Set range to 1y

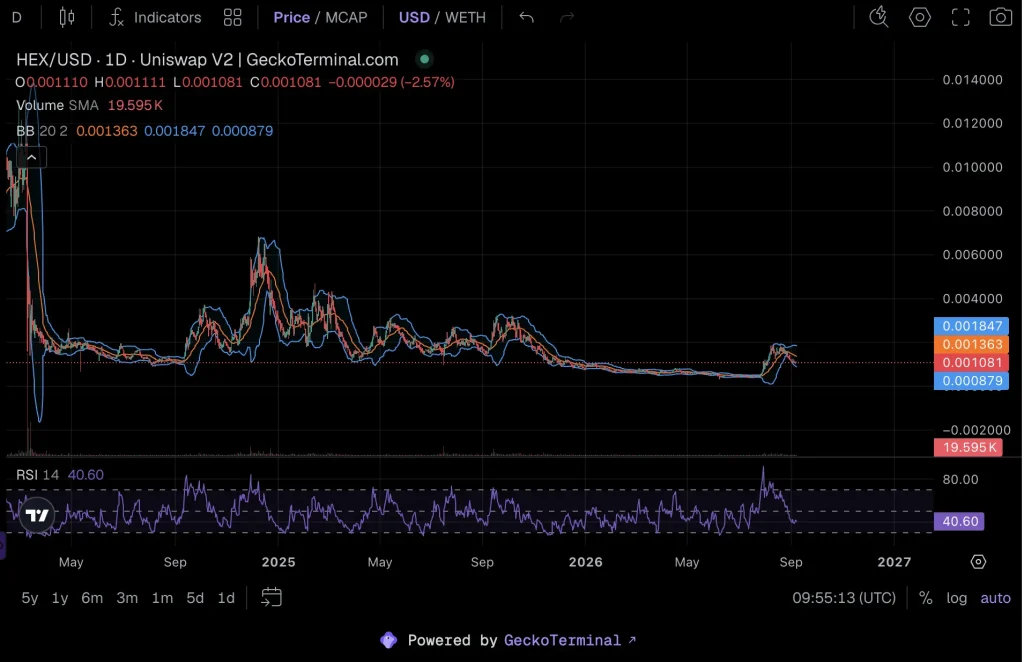point(60,598)
